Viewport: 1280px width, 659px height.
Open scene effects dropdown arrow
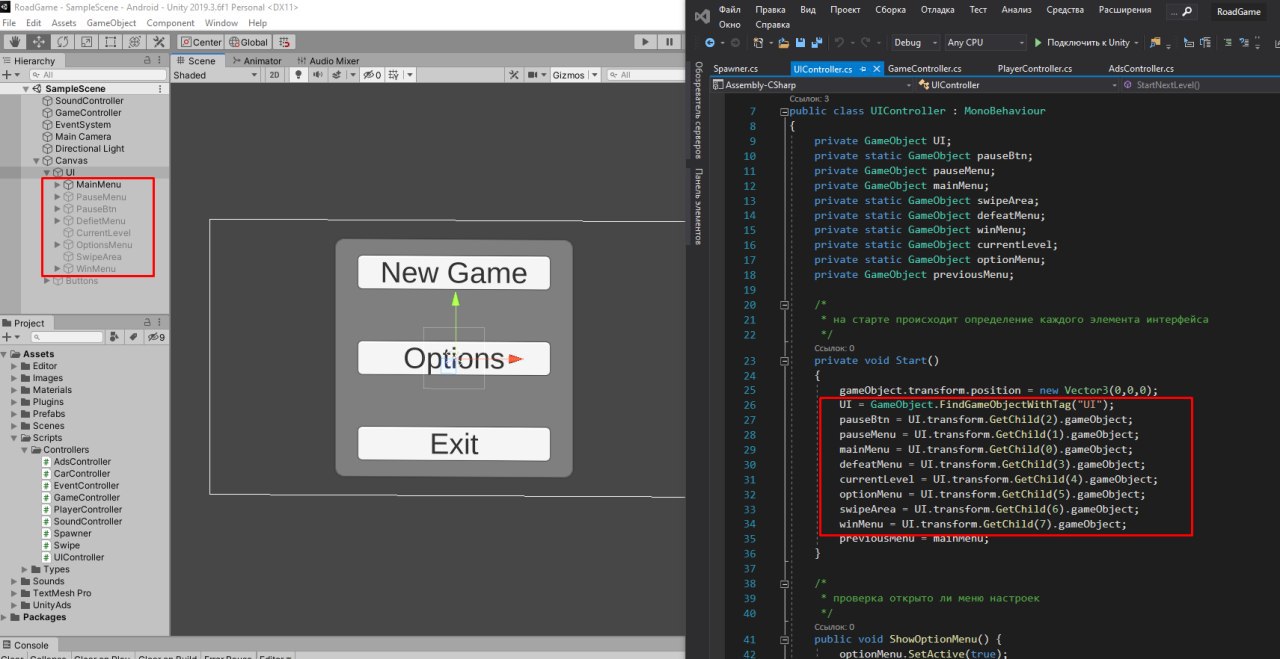pos(351,75)
